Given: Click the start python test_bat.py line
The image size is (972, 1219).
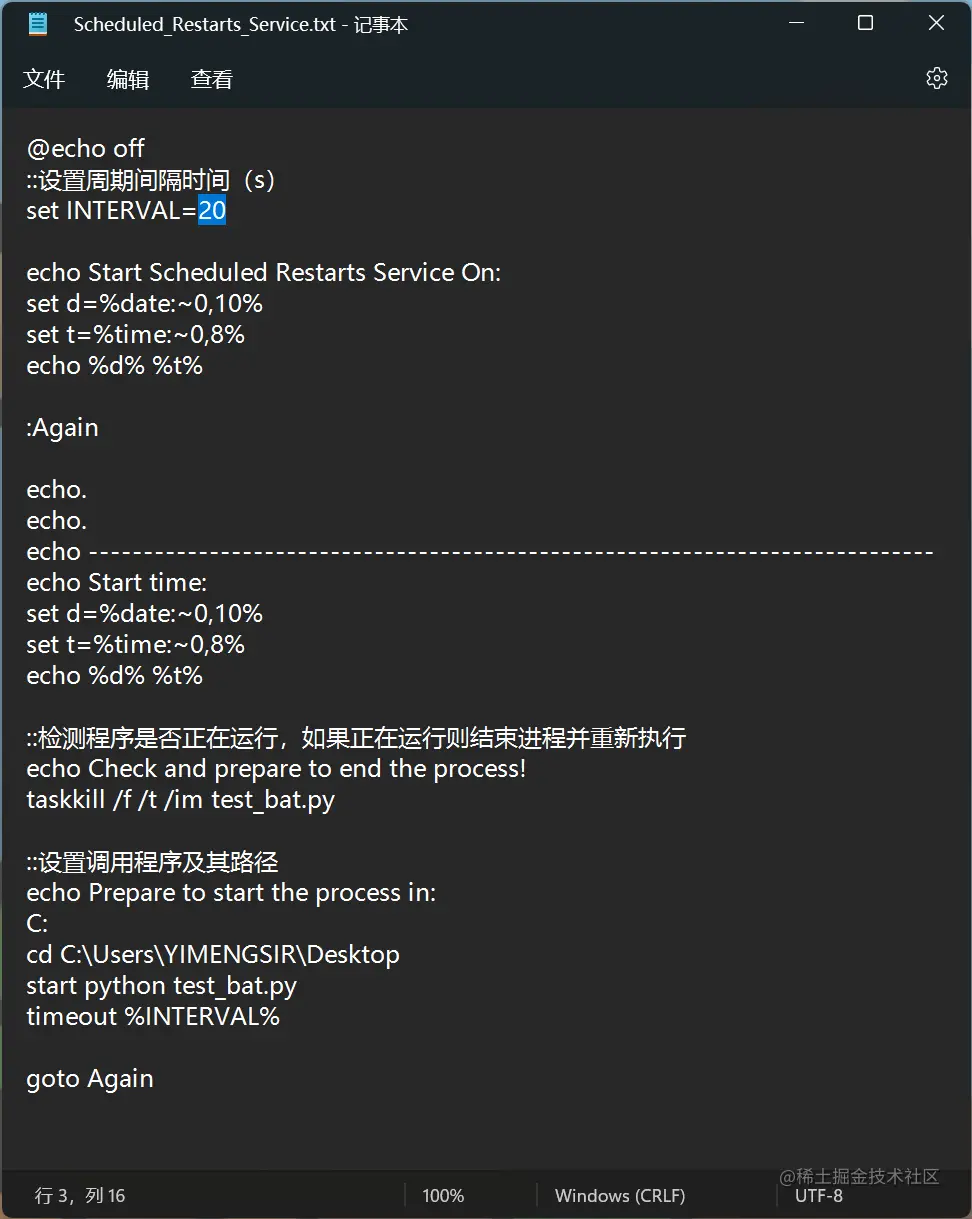Looking at the screenshot, I should coord(161,985).
